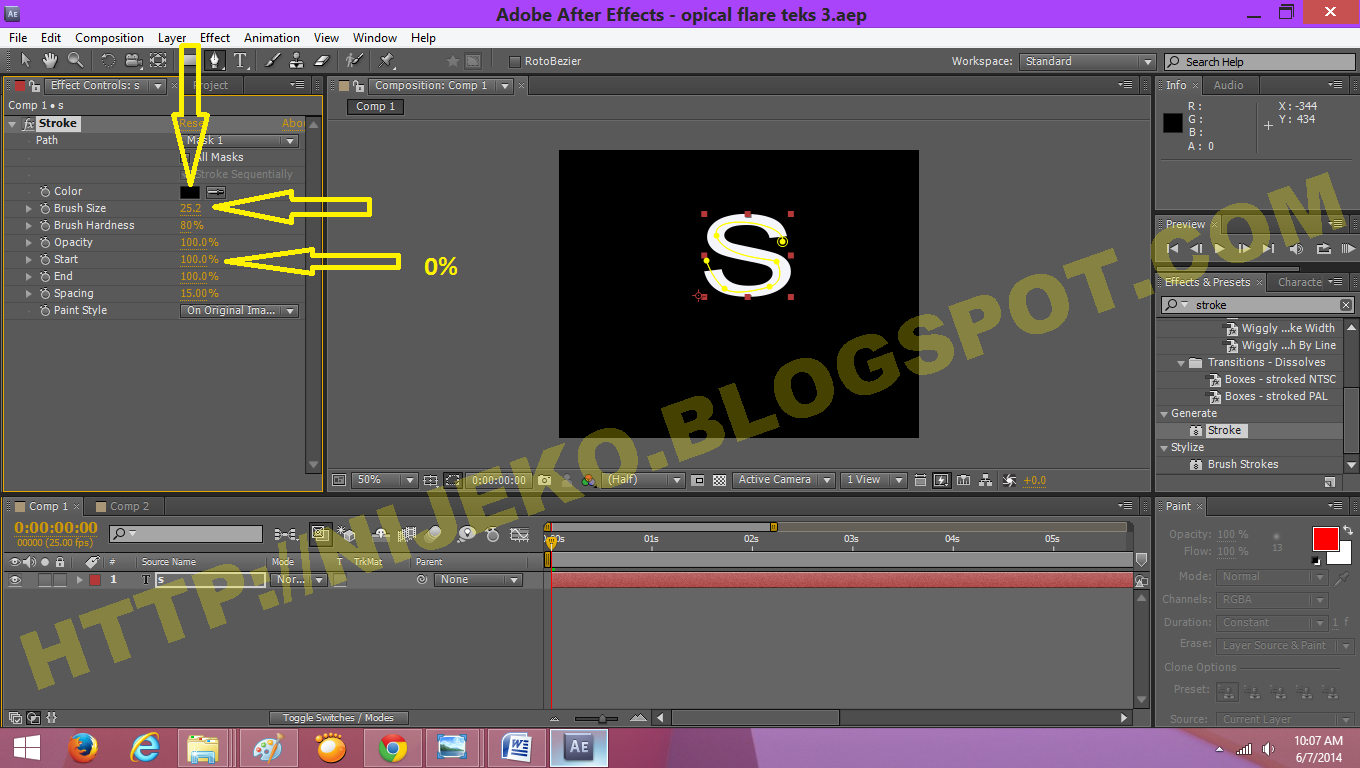Open the Parent None dropdown
The image size is (1360, 768).
point(478,580)
